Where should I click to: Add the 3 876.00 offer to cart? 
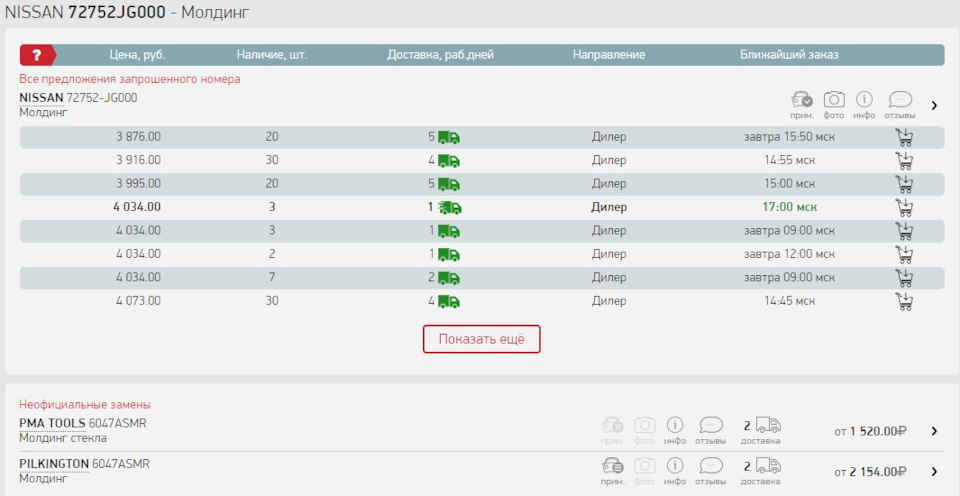tap(904, 137)
